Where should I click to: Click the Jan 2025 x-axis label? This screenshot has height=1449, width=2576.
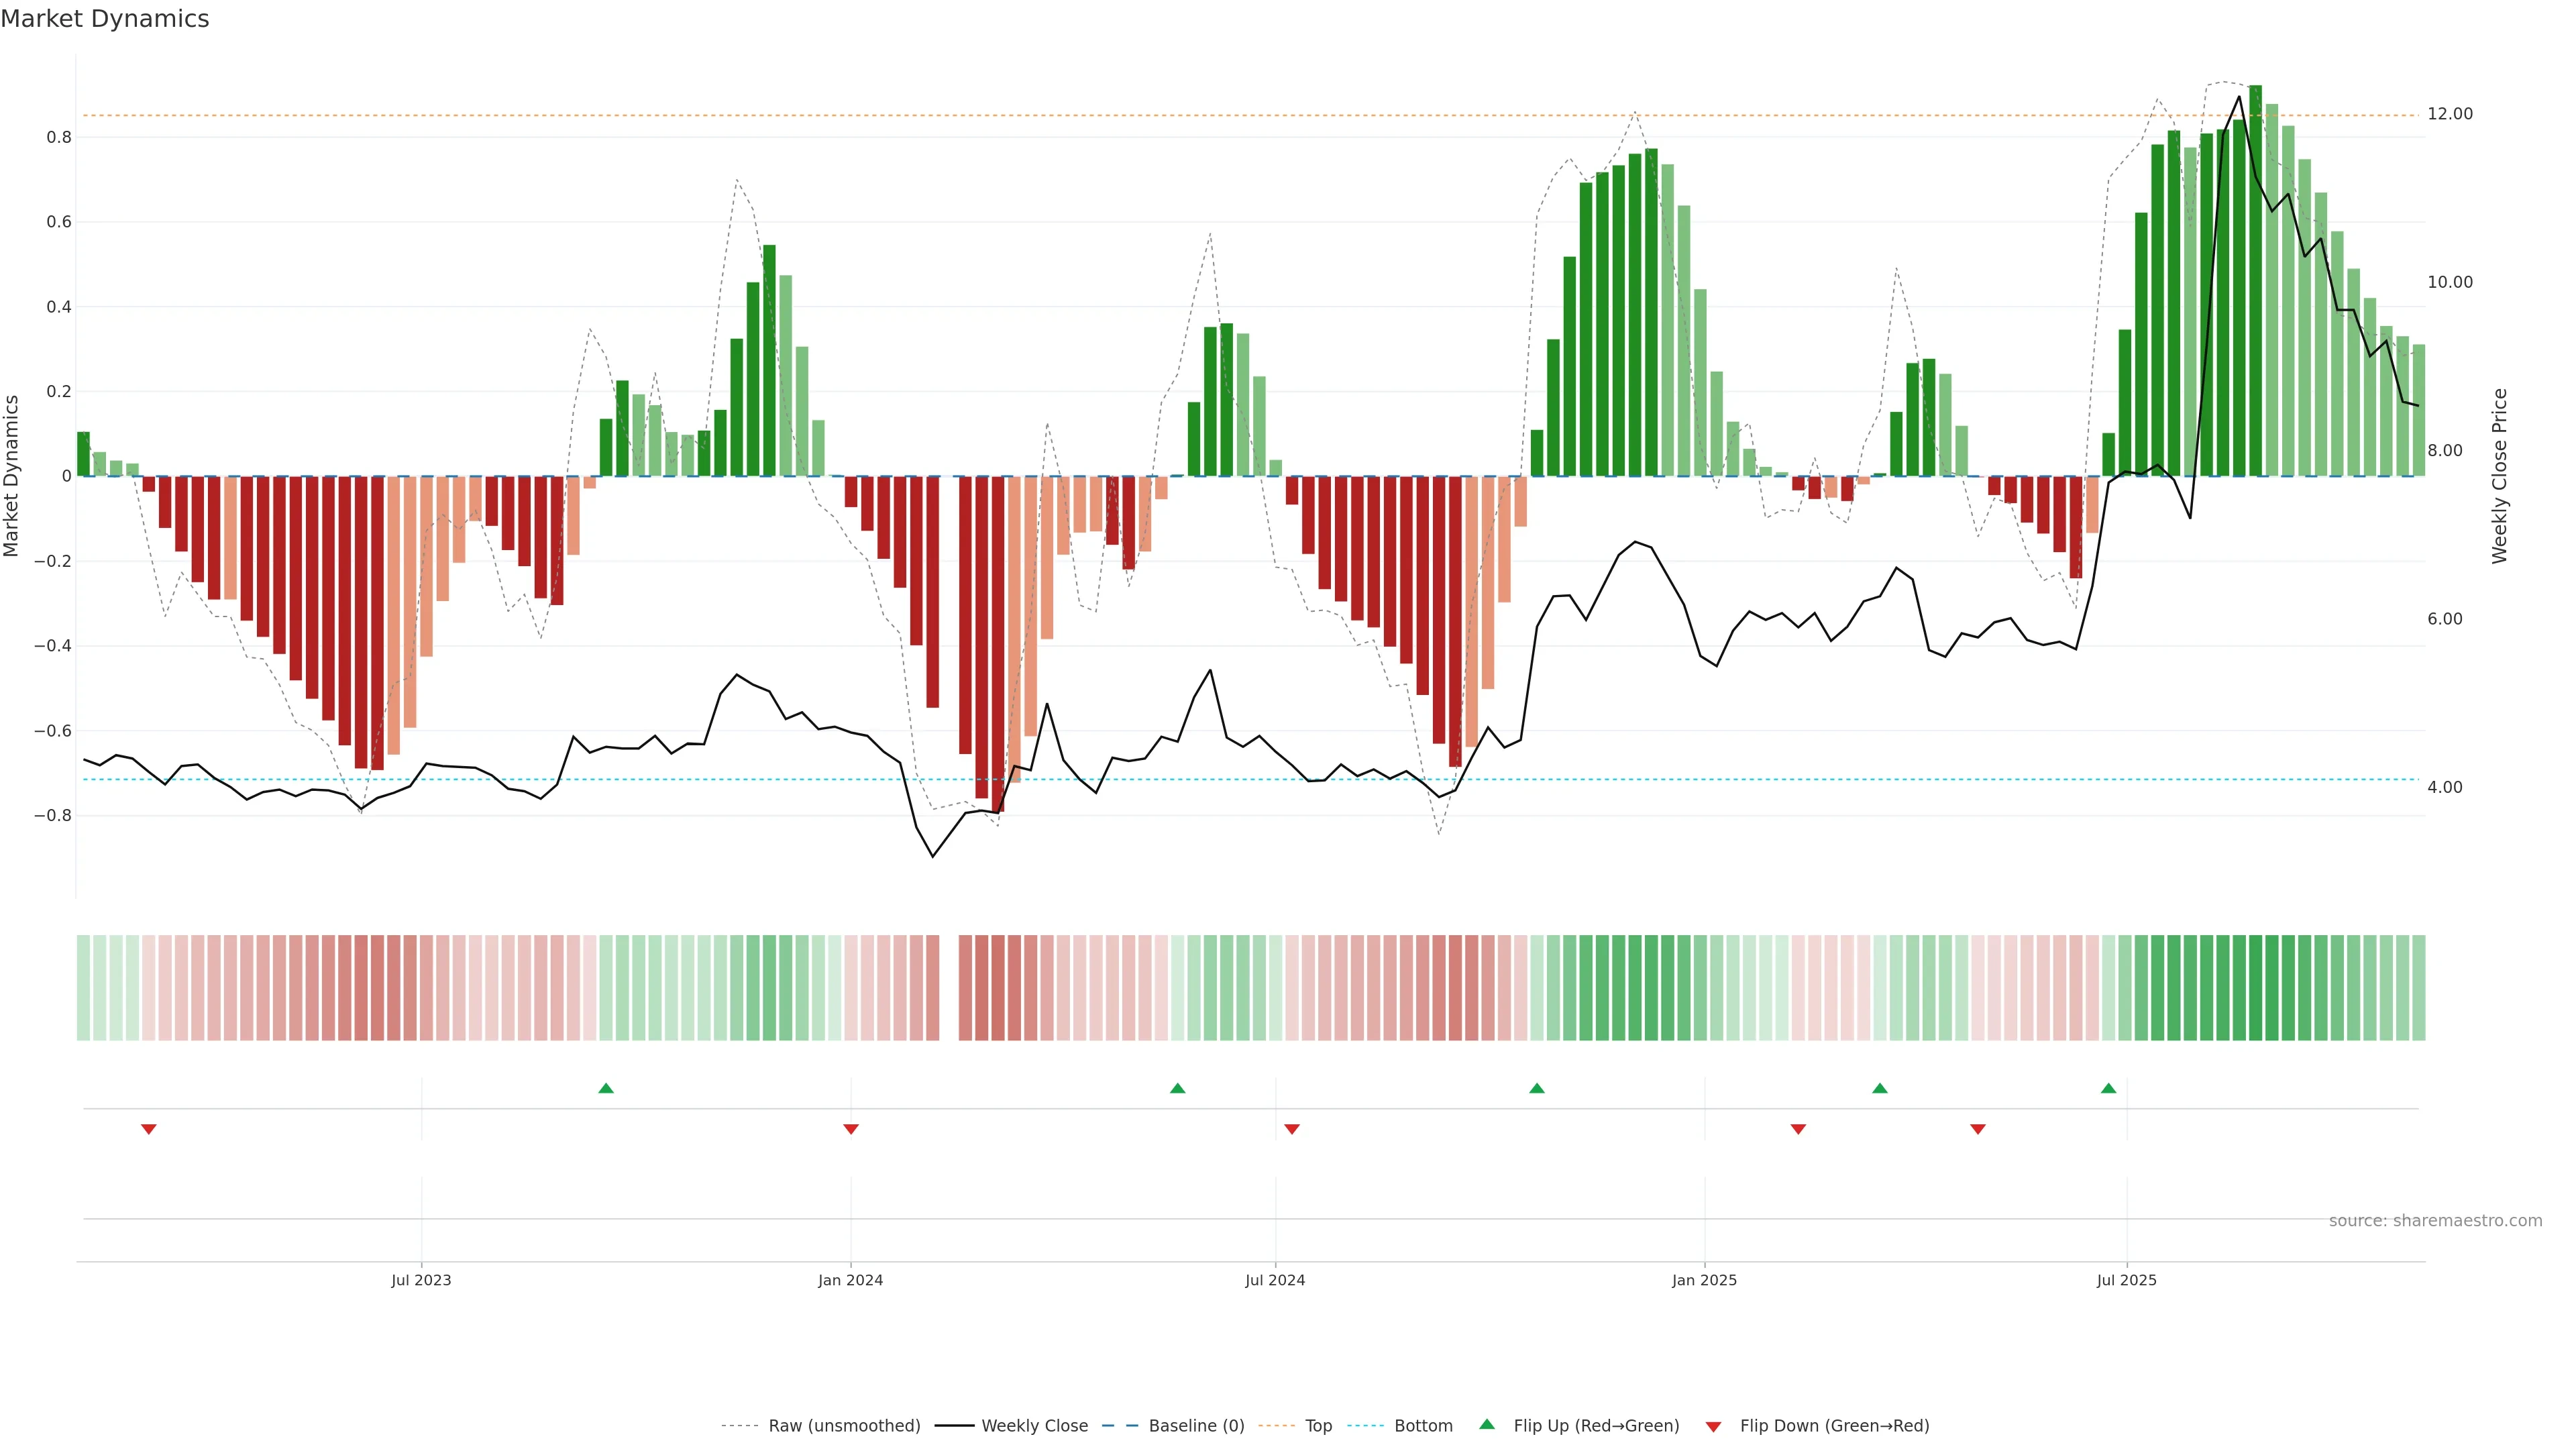click(x=1704, y=1280)
